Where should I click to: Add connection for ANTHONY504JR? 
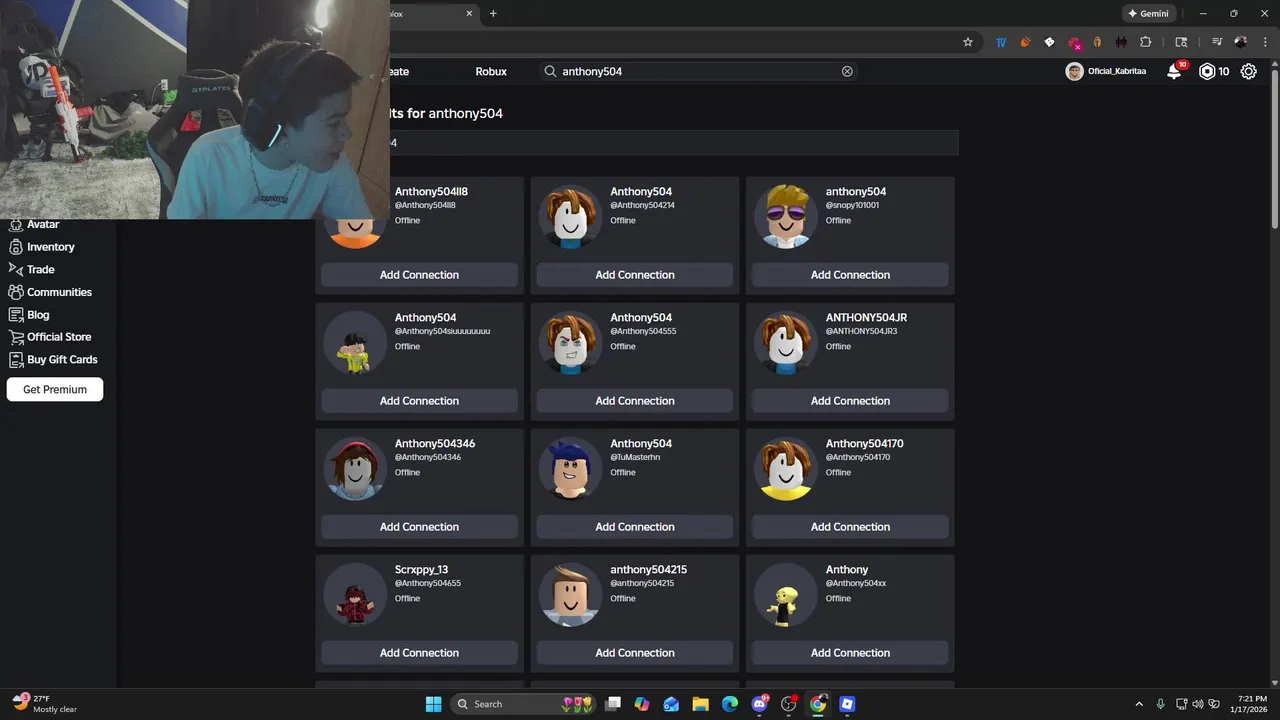(x=850, y=401)
